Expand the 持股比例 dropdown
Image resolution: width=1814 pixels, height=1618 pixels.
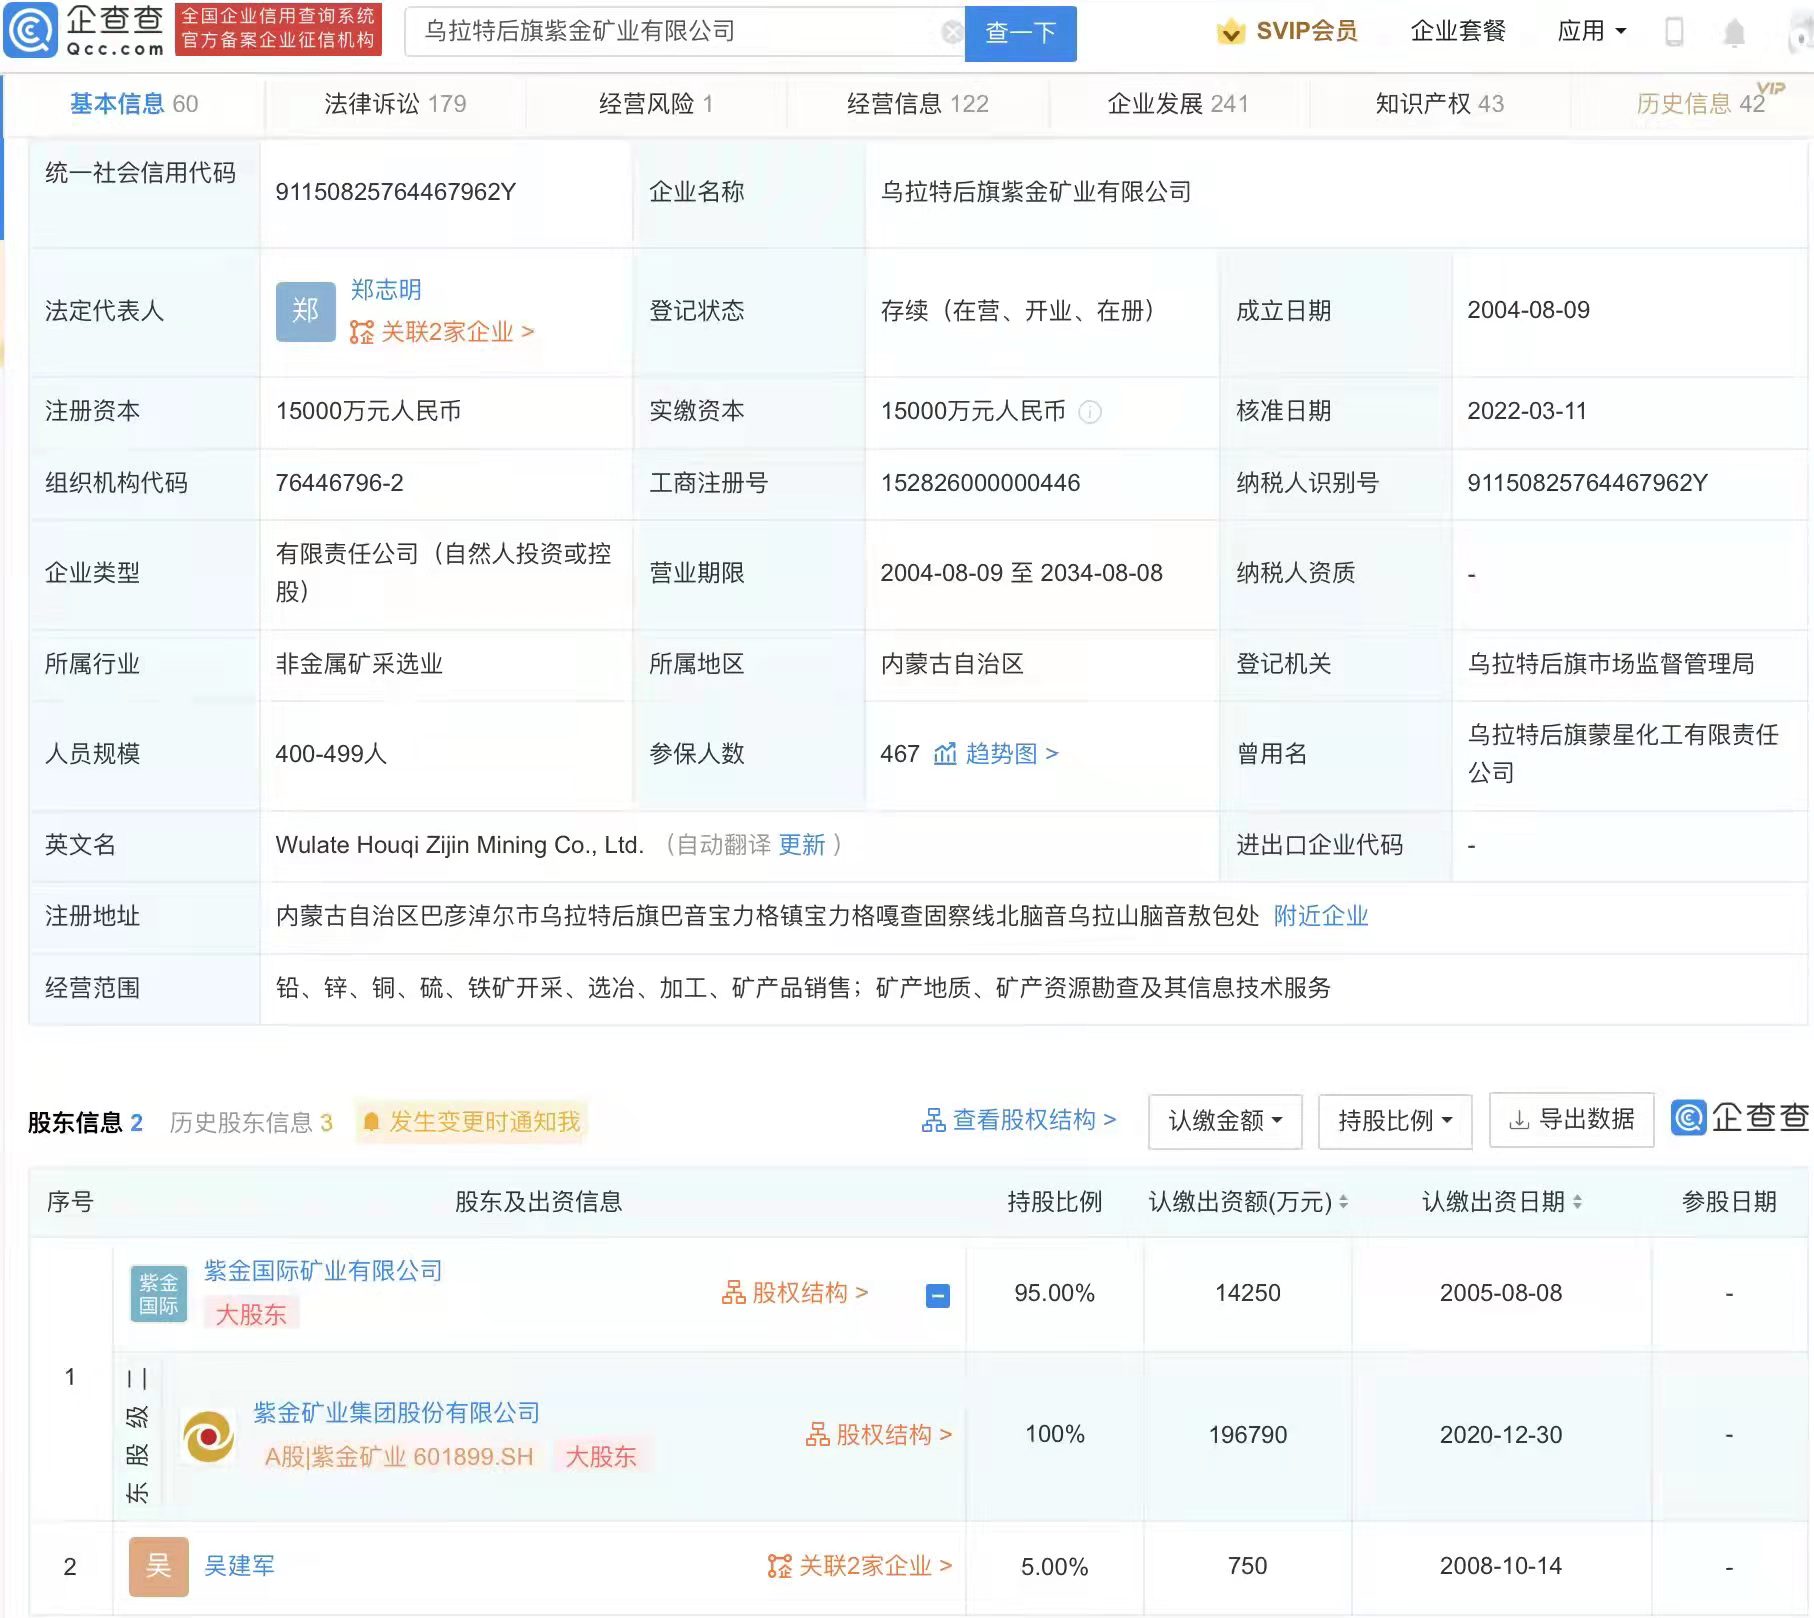click(1395, 1121)
